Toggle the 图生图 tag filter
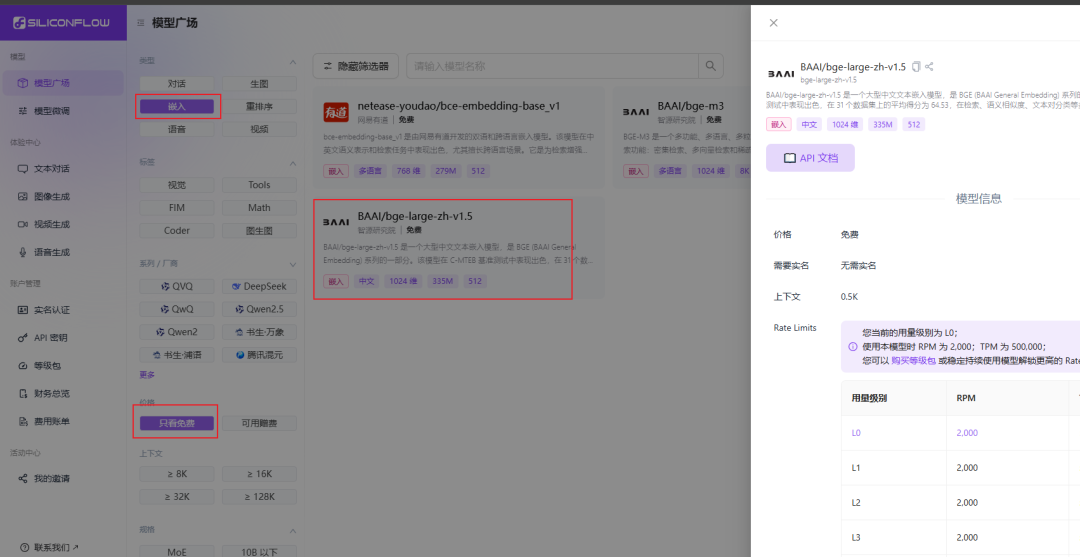The height and width of the screenshot is (557, 1080). (x=259, y=231)
